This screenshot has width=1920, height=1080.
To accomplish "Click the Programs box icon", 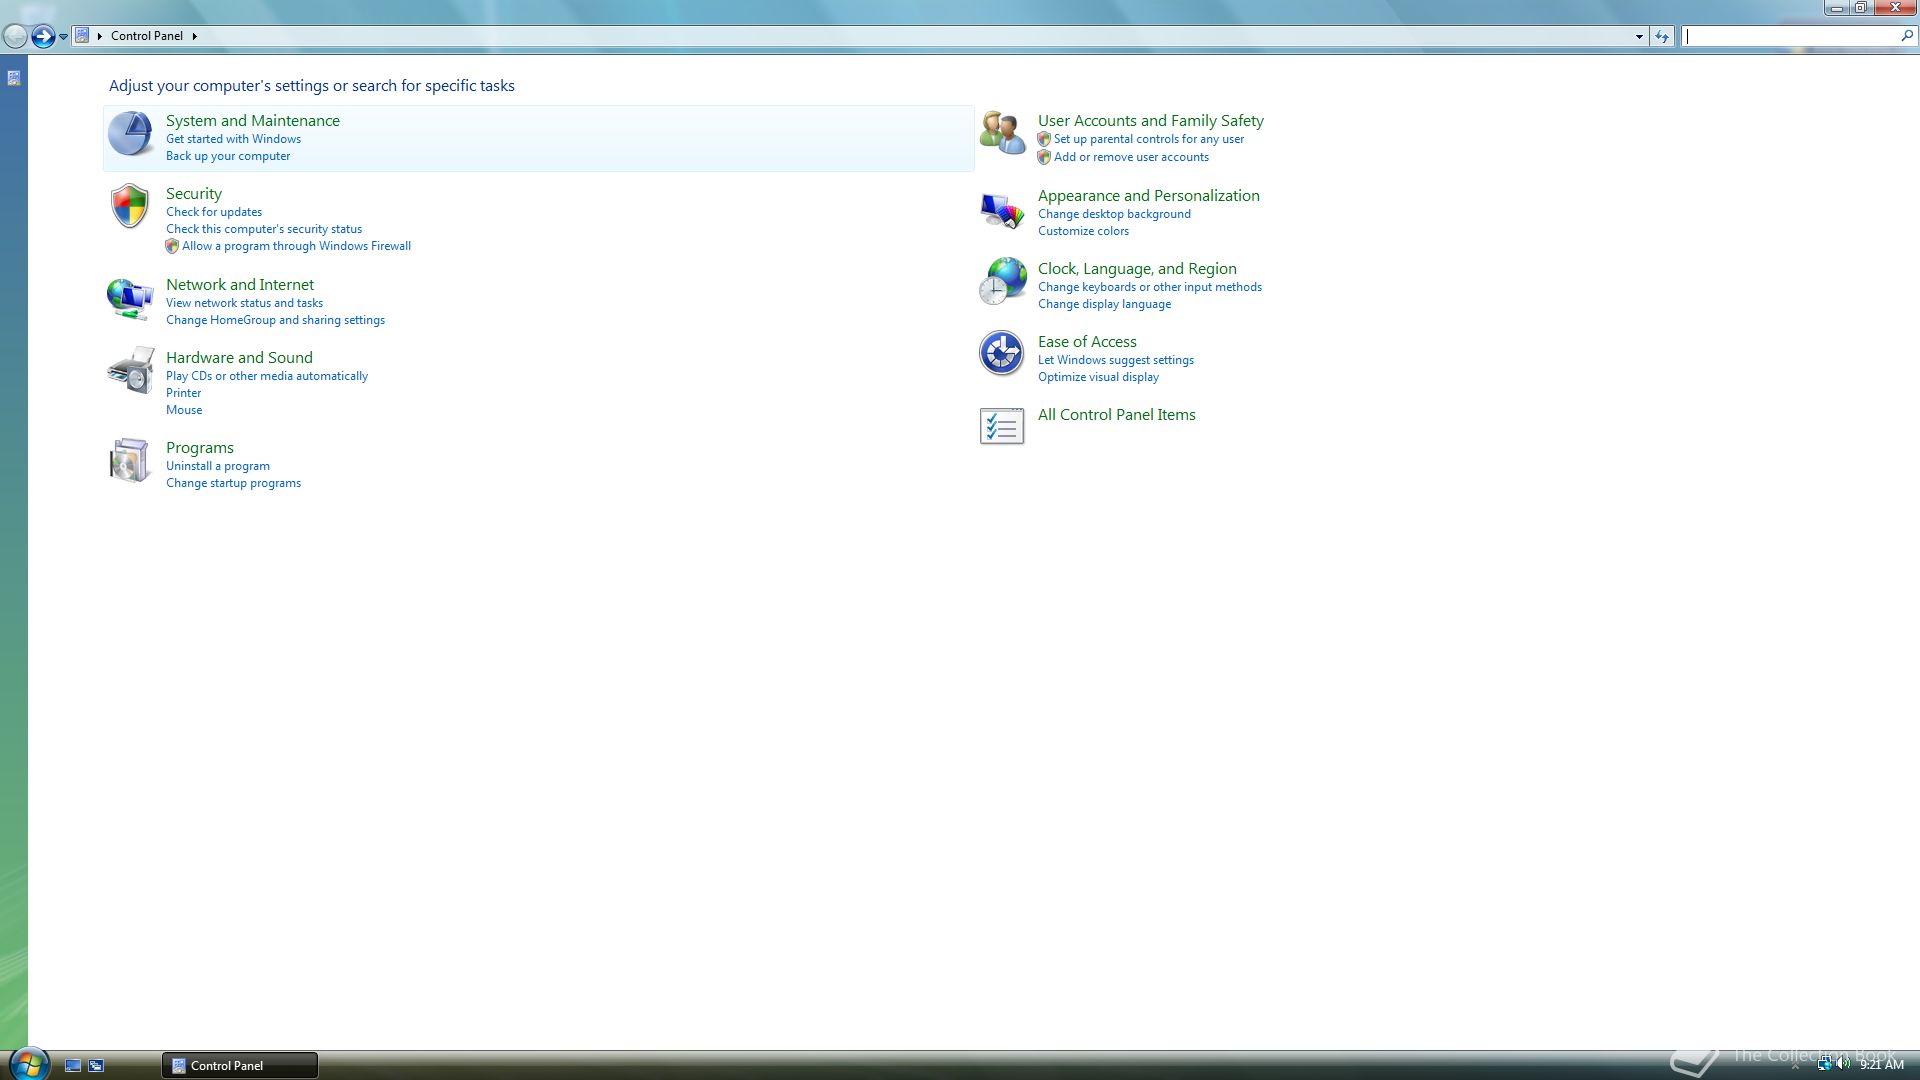I will pyautogui.click(x=130, y=461).
